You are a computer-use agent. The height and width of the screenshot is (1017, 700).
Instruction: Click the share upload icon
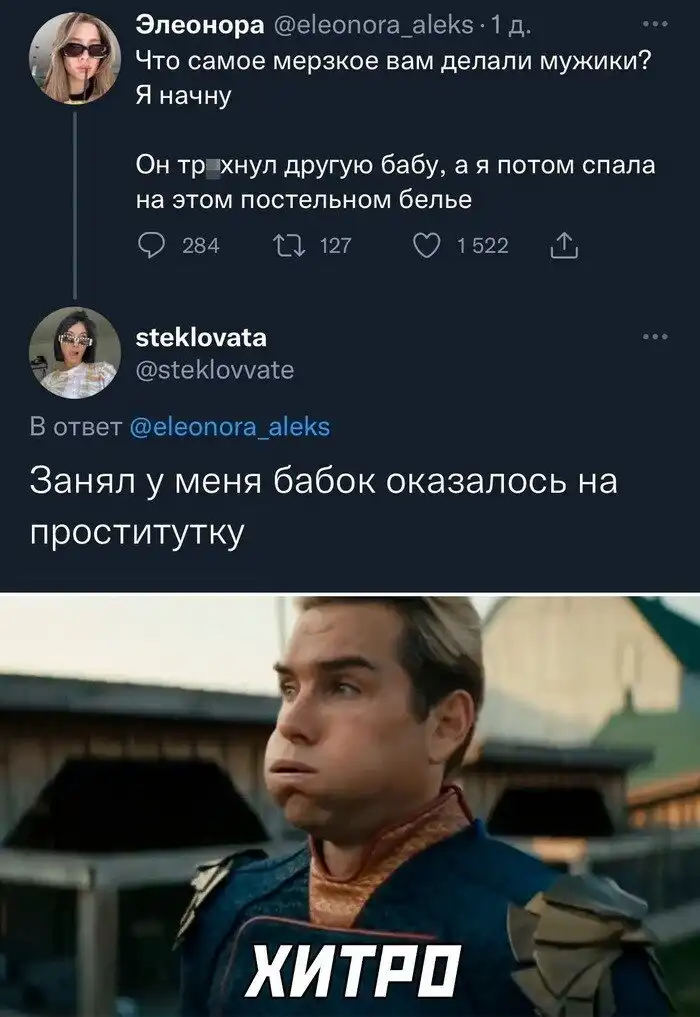tap(564, 246)
